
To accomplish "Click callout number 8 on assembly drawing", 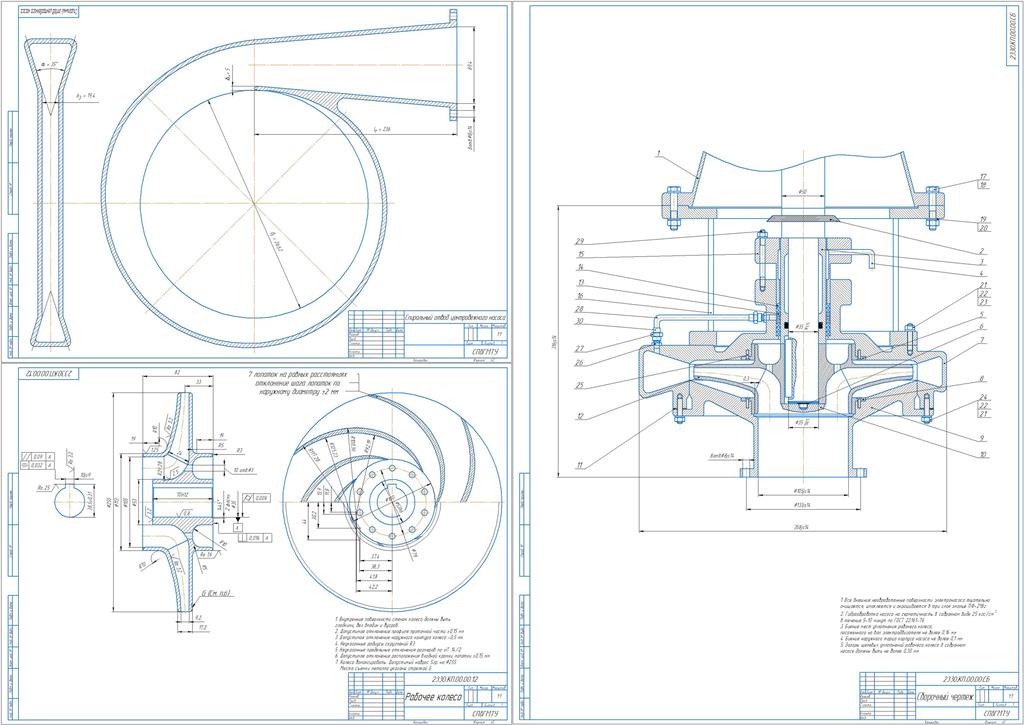I will [982, 379].
